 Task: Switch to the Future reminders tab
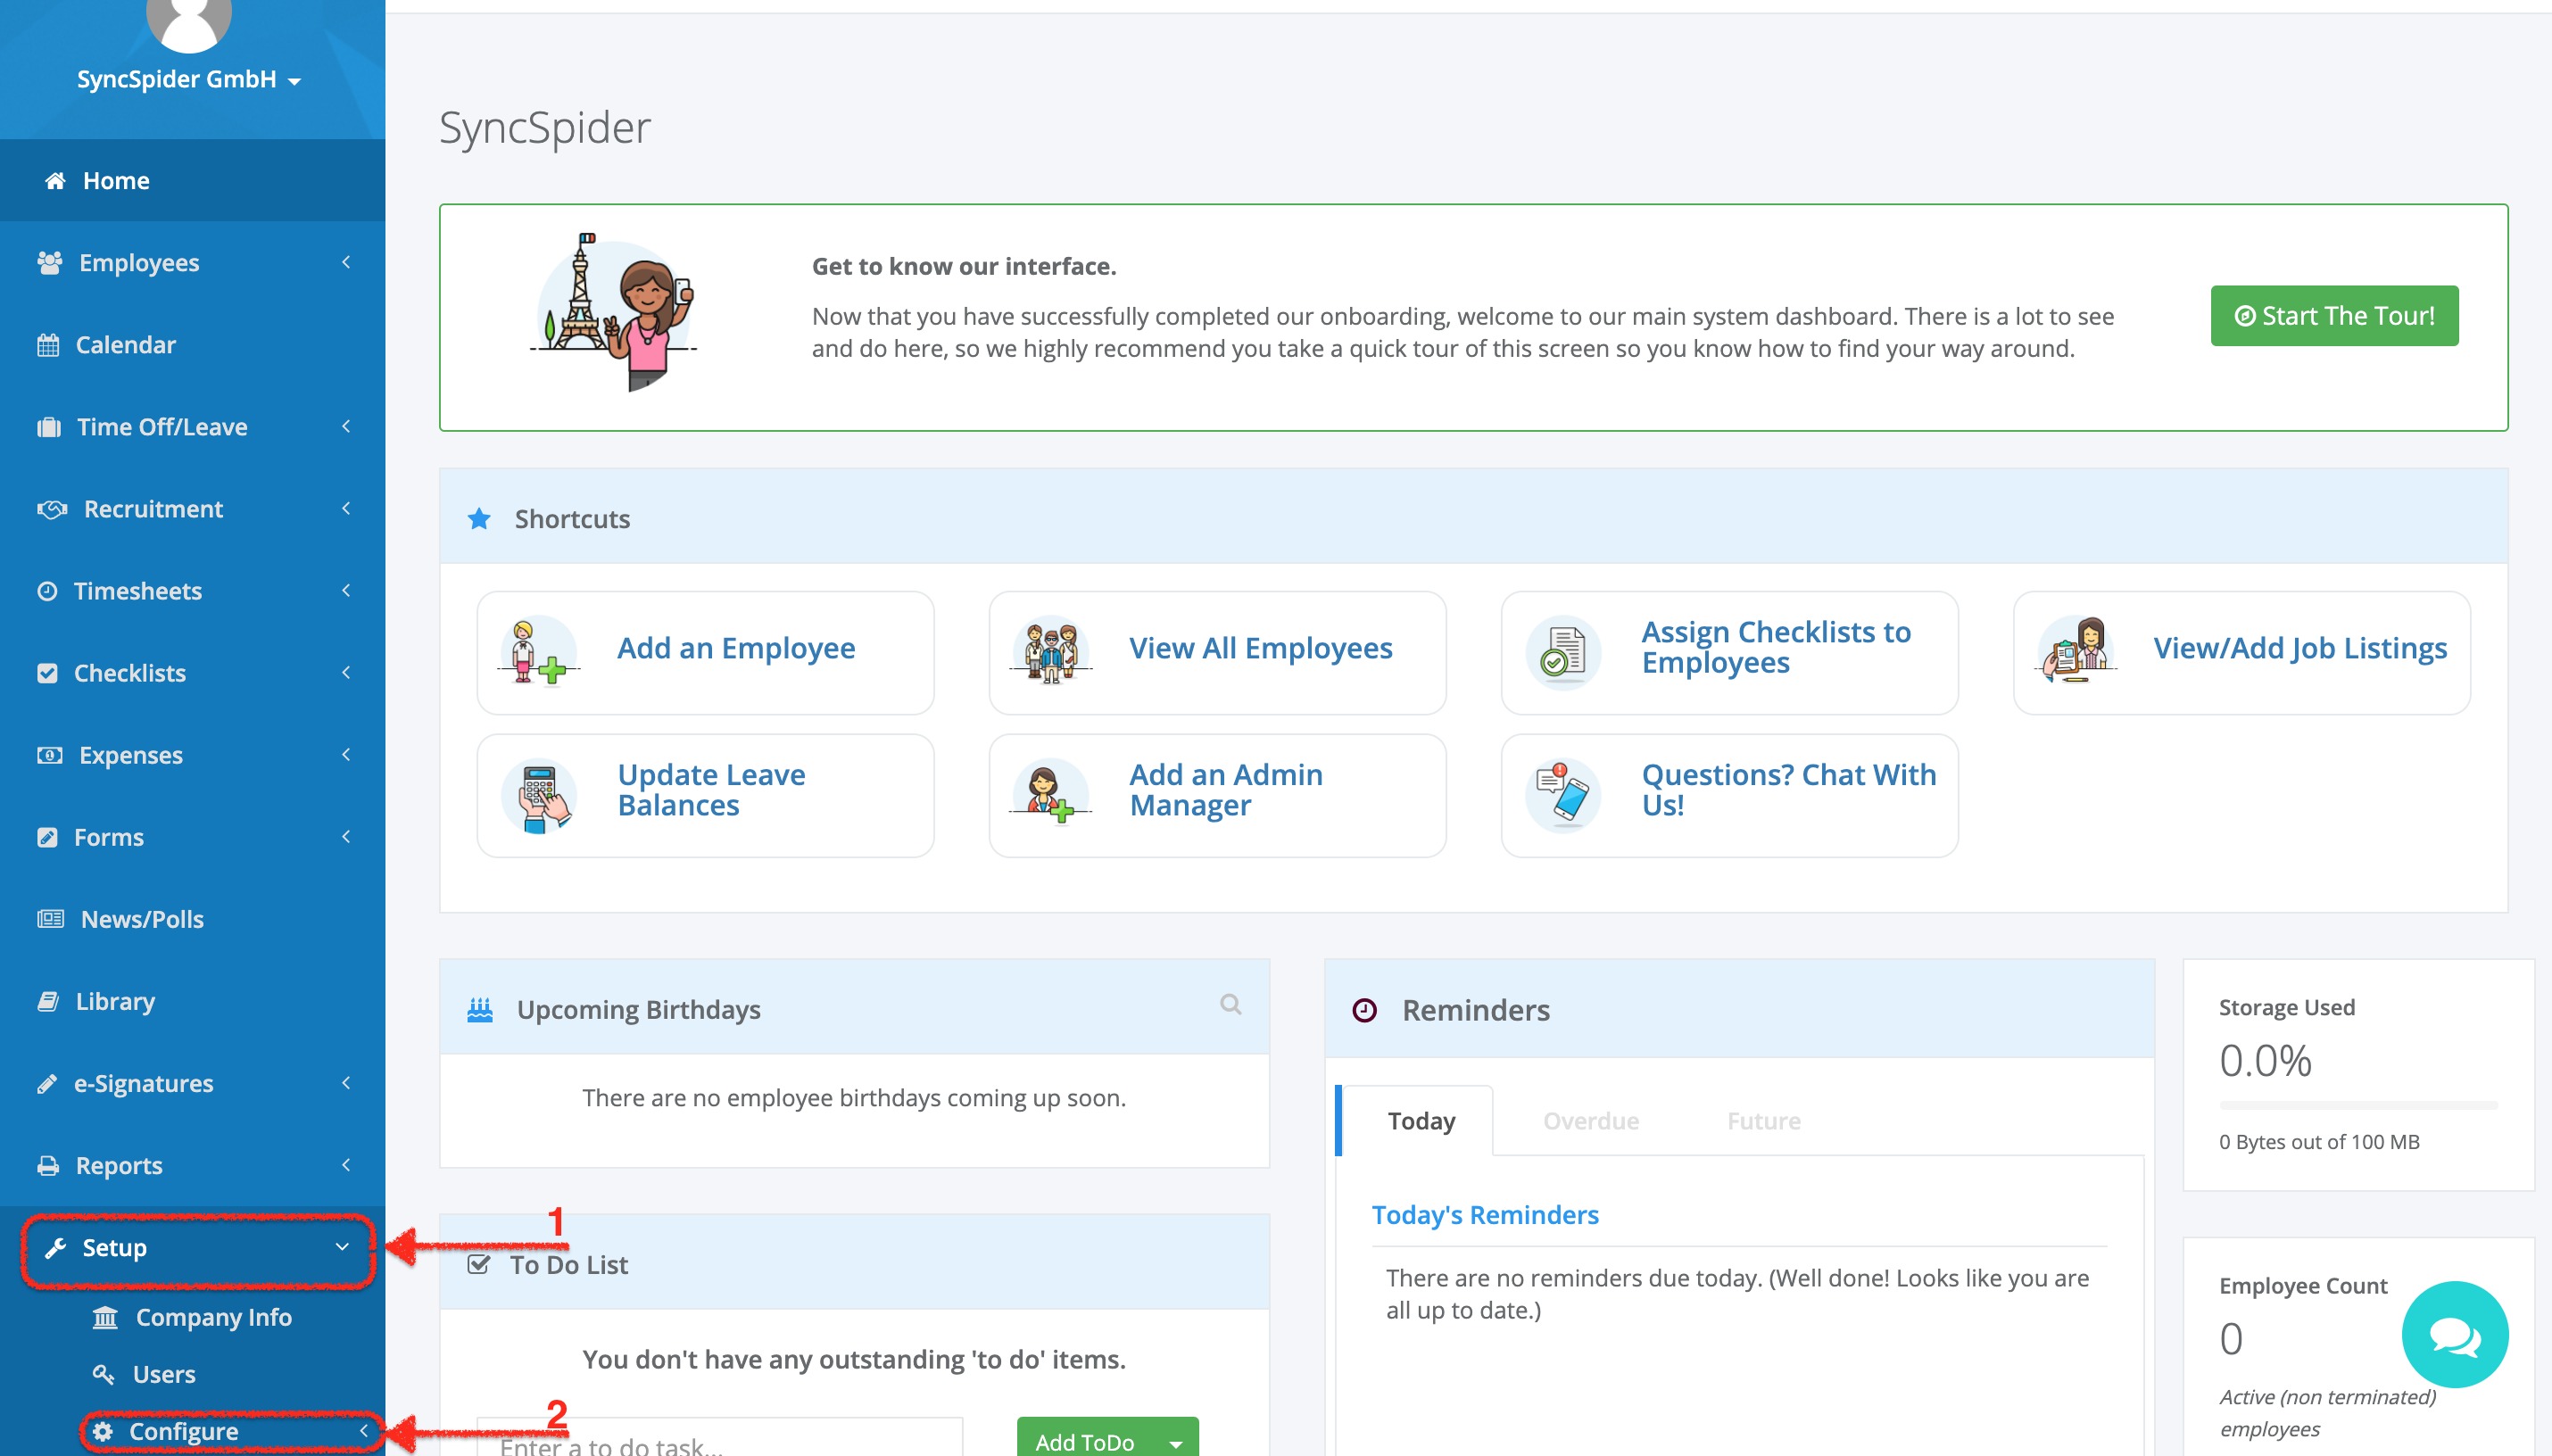pyautogui.click(x=1763, y=1121)
